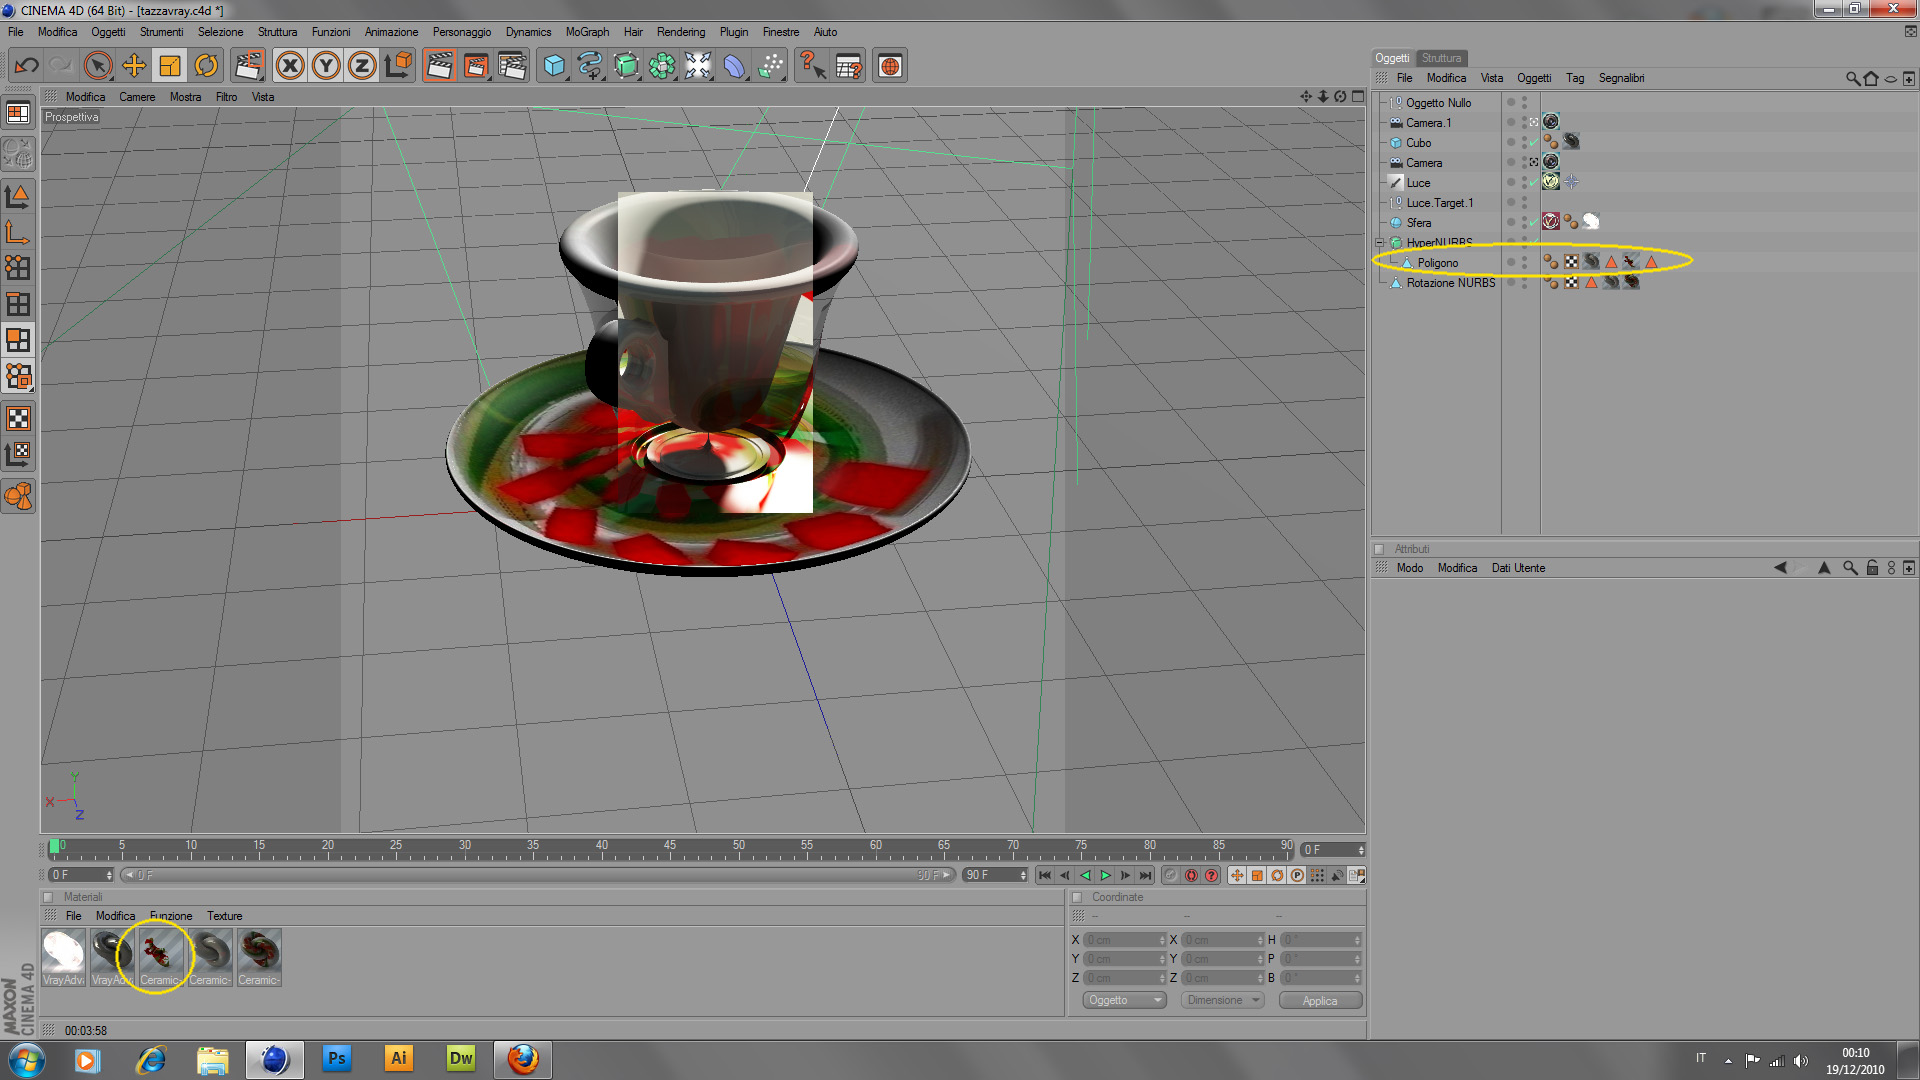Collapse the HyperNURBS tree node
The width and height of the screenshot is (1920, 1080).
click(1380, 243)
